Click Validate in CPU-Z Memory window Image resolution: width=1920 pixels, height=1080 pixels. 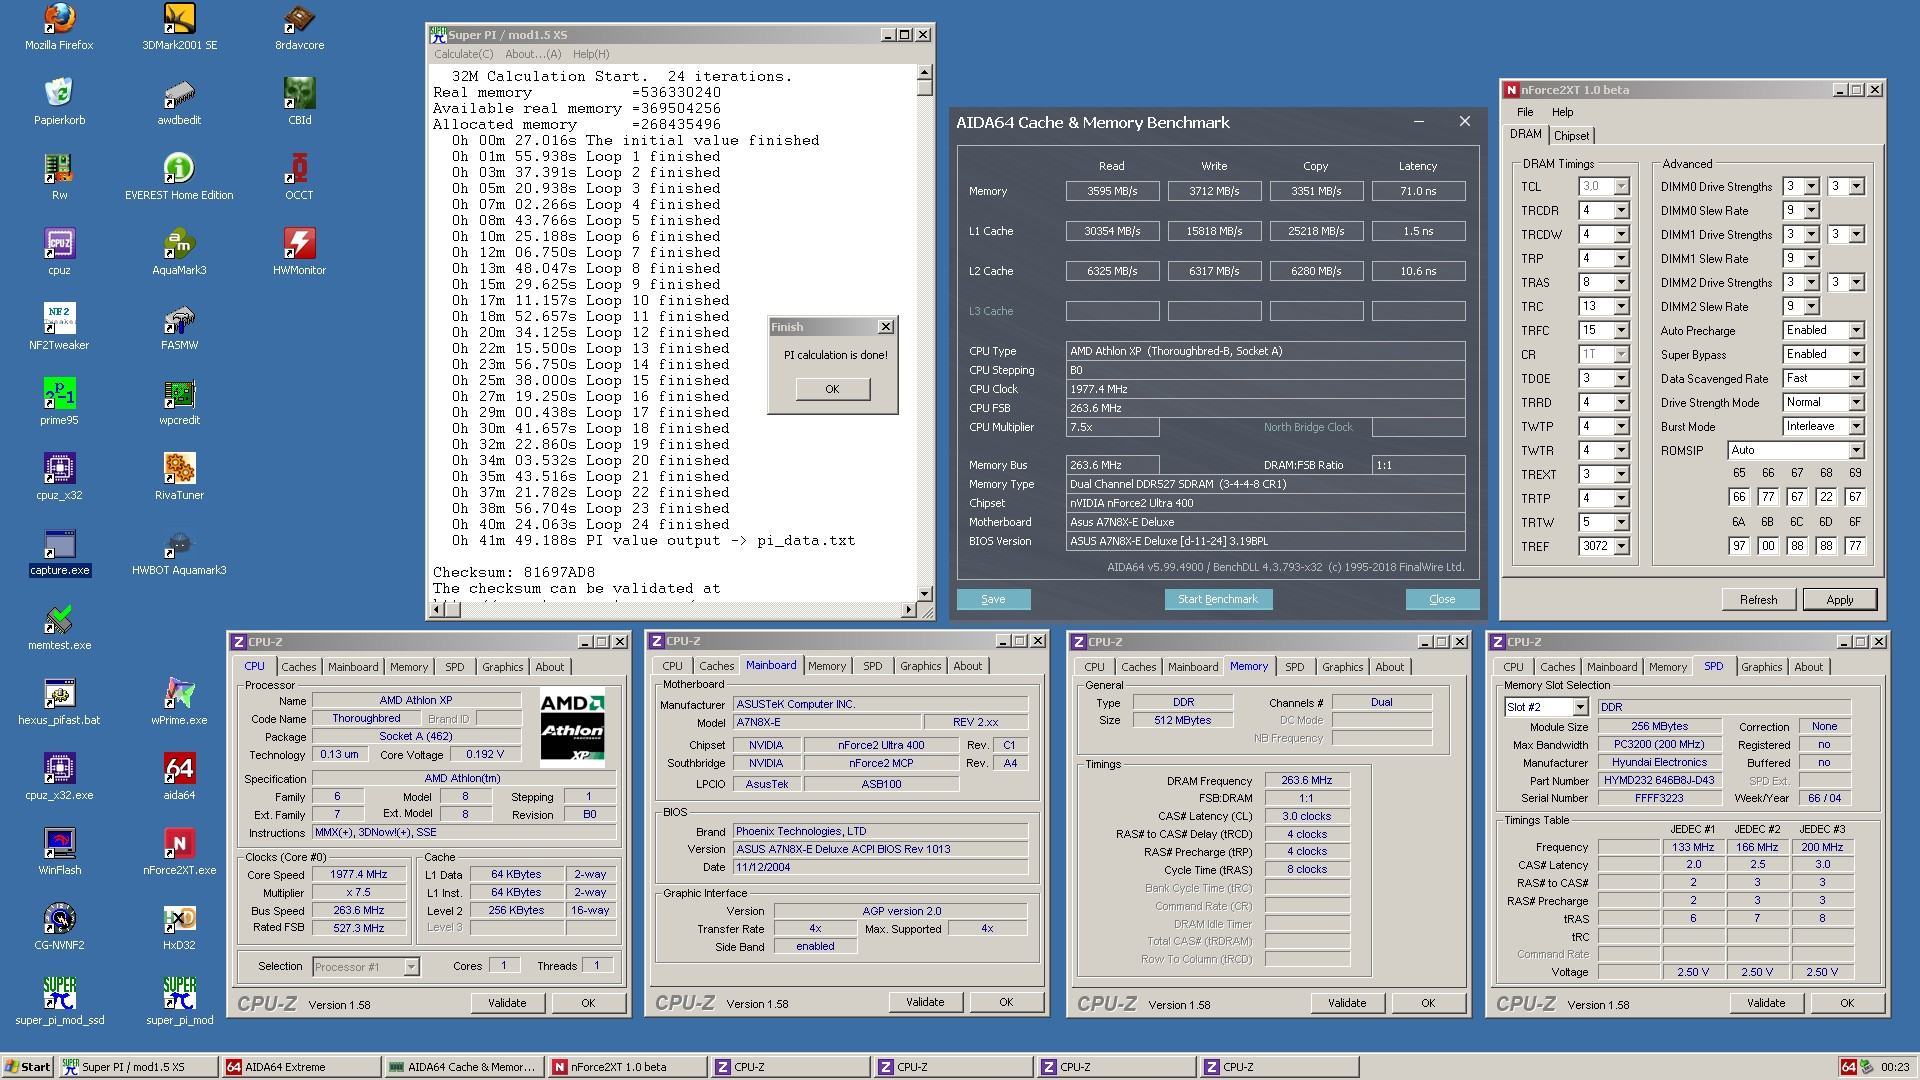[x=1346, y=1003]
